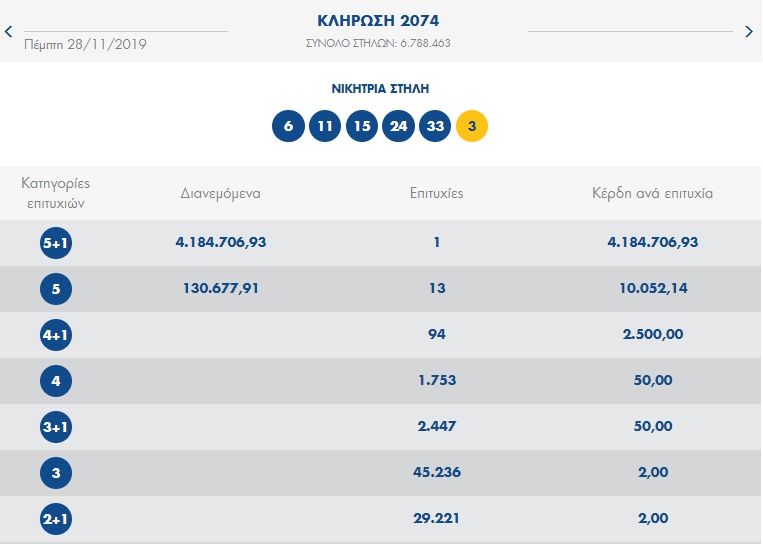
Task: Select the 5+1 category badge
Action: [x=56, y=243]
